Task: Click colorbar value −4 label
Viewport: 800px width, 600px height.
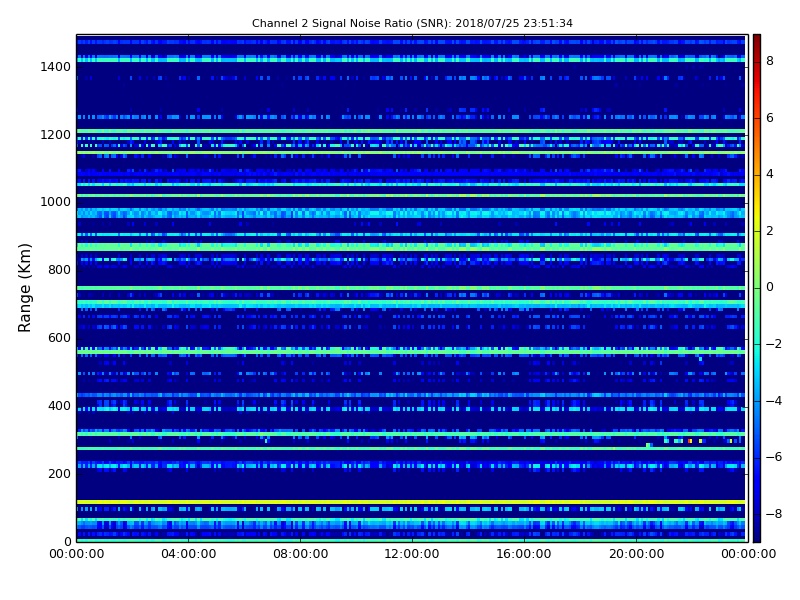Action: click(774, 401)
